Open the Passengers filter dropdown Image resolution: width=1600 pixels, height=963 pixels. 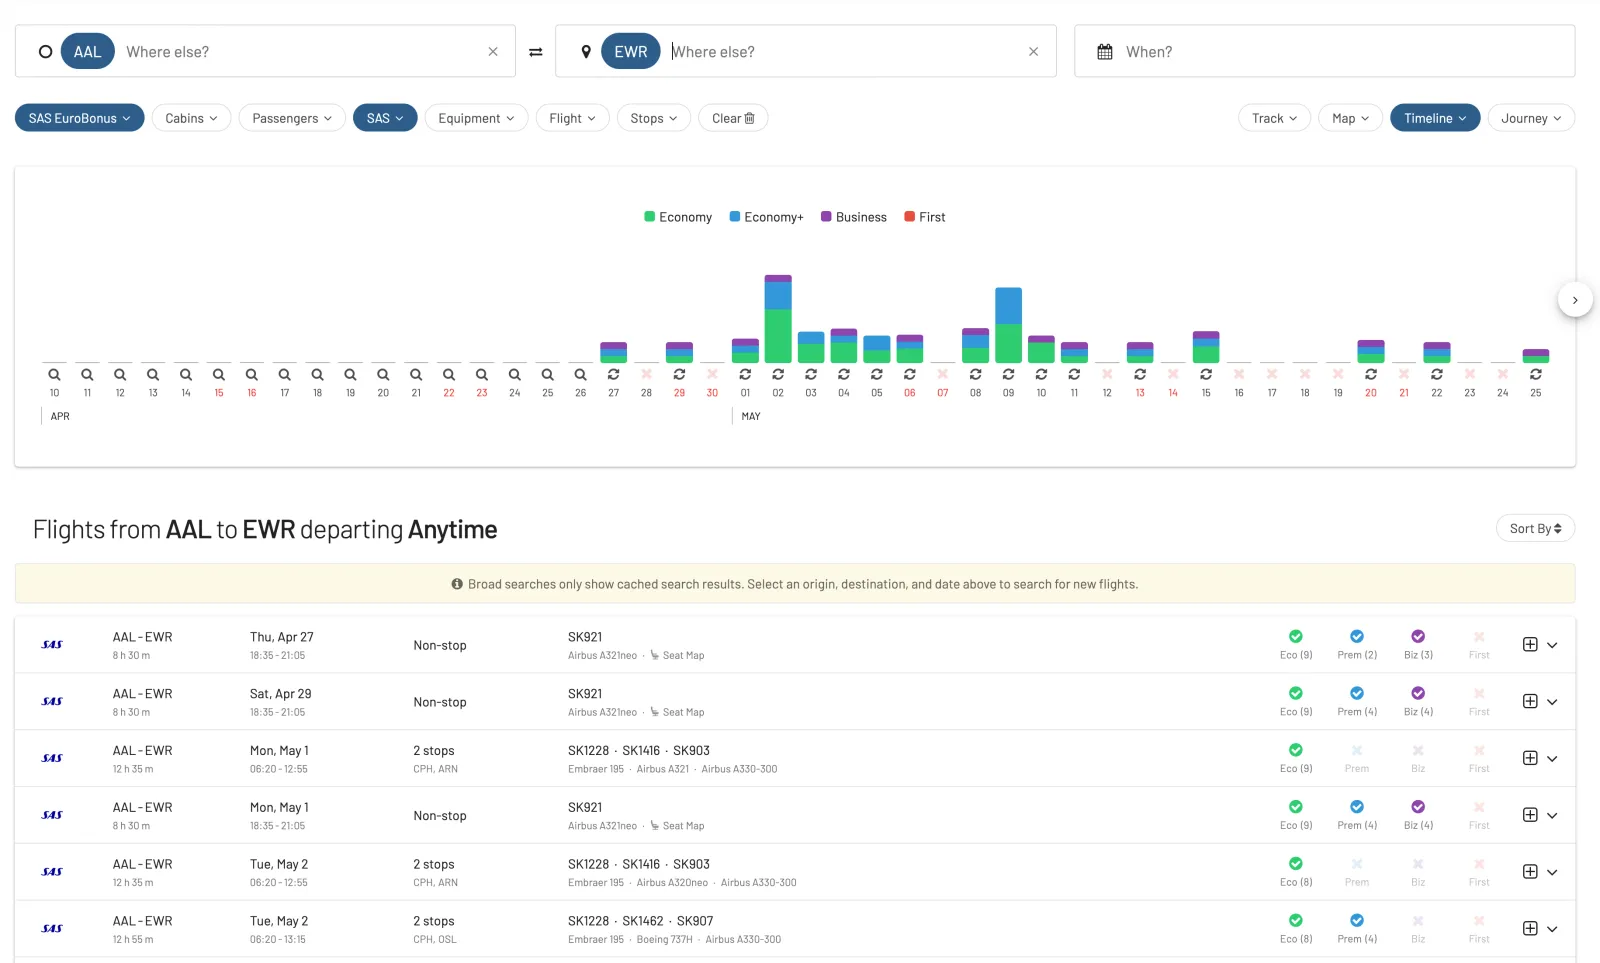tap(292, 118)
